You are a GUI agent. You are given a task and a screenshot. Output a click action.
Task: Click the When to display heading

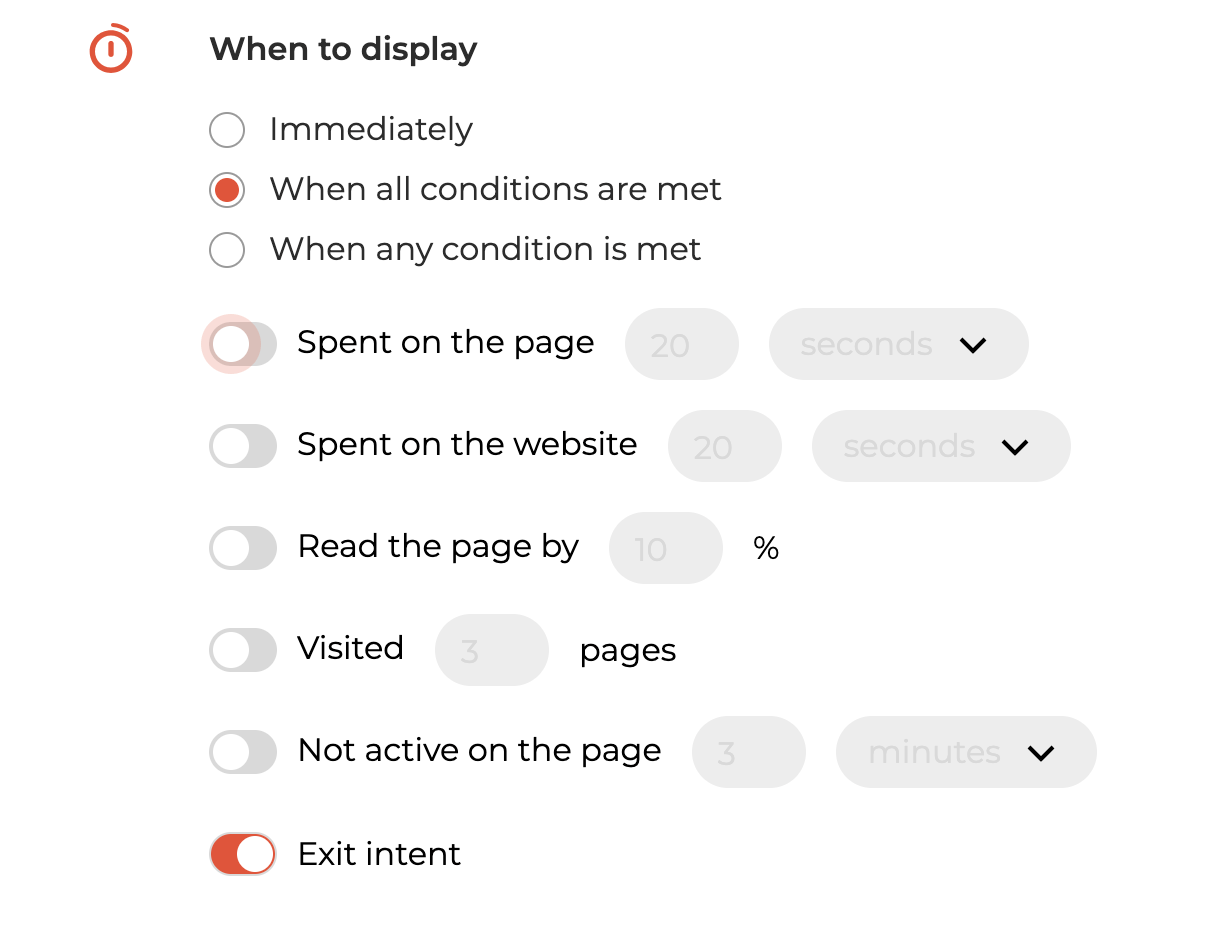(x=343, y=49)
